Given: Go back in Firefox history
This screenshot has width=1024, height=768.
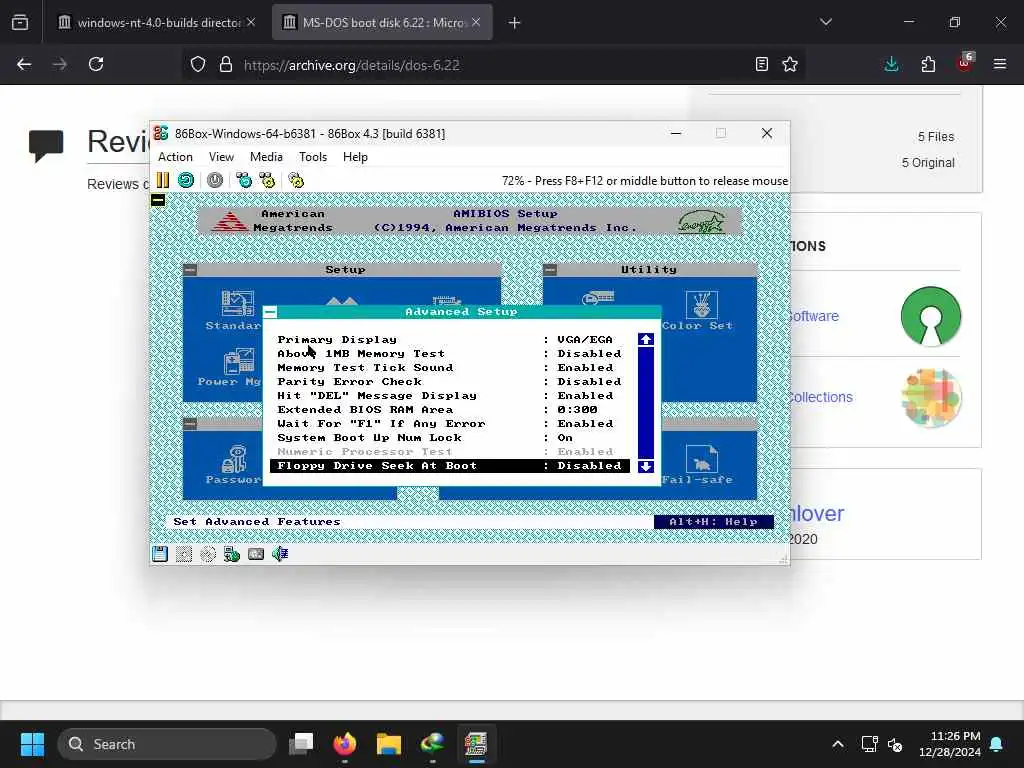Looking at the screenshot, I should pos(24,64).
